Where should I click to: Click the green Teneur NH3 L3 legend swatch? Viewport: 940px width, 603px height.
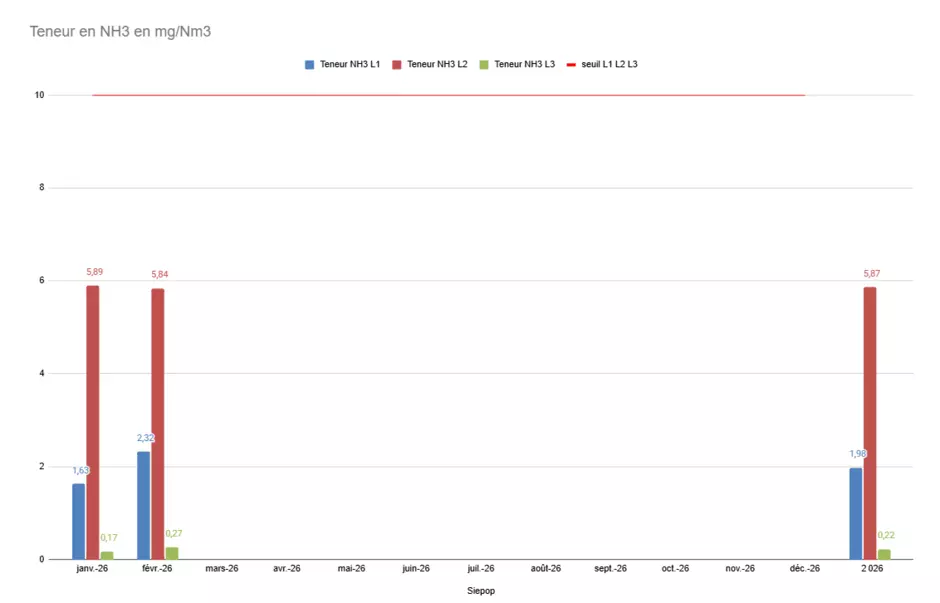point(484,64)
